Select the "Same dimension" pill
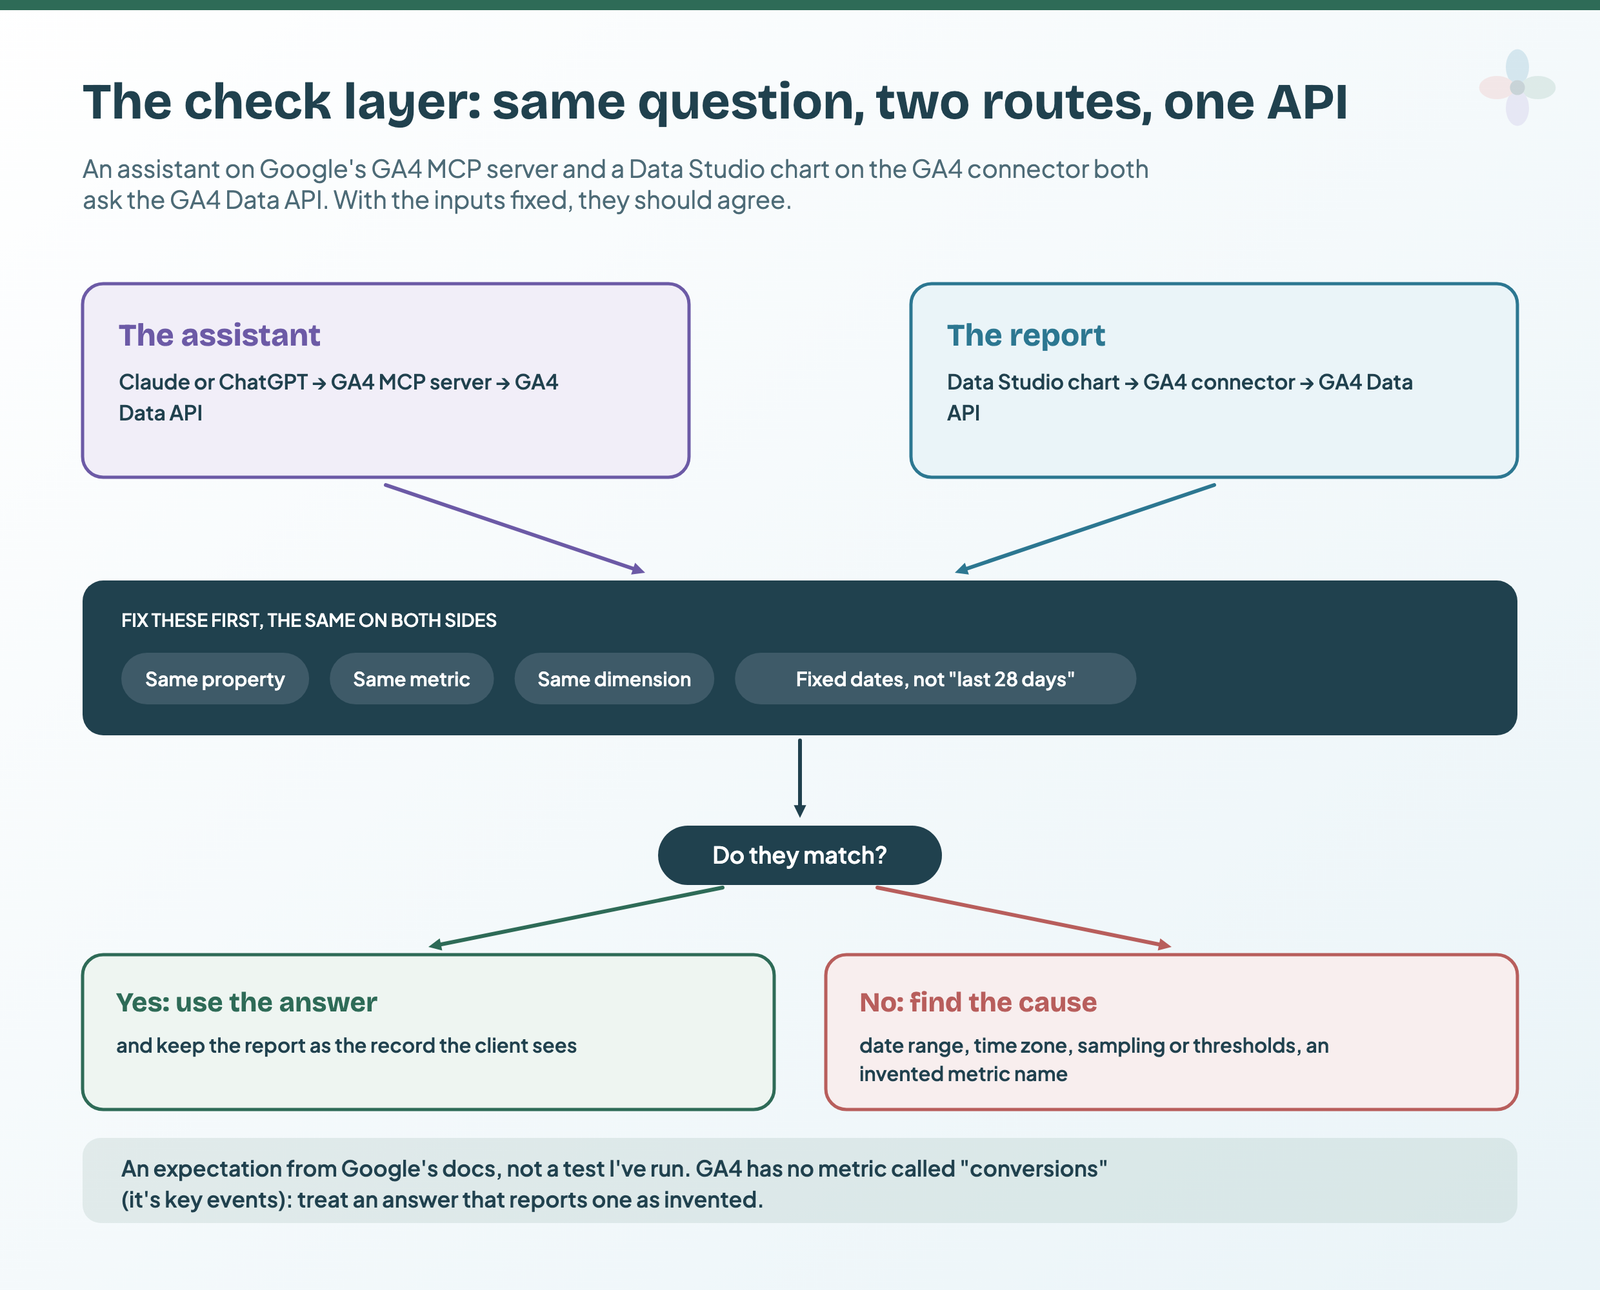 coord(614,679)
